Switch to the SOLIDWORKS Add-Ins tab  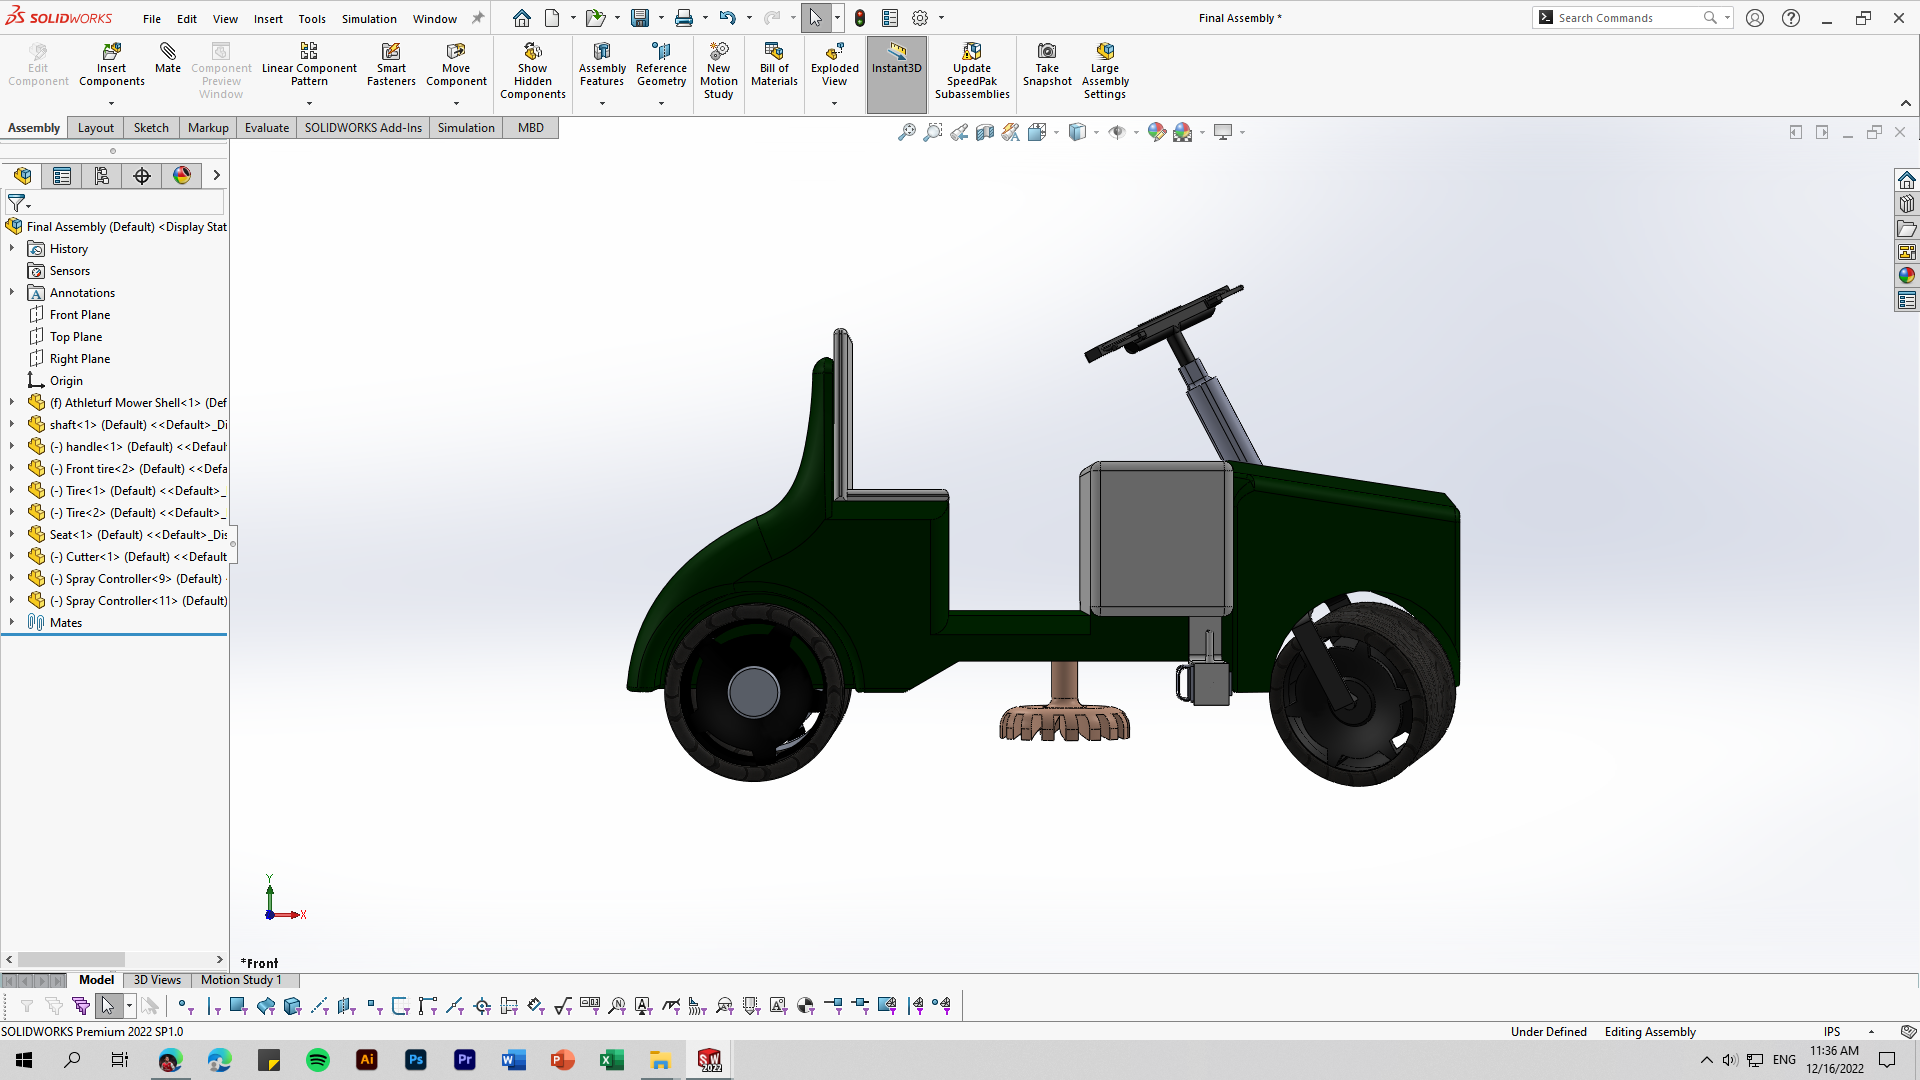pyautogui.click(x=363, y=128)
